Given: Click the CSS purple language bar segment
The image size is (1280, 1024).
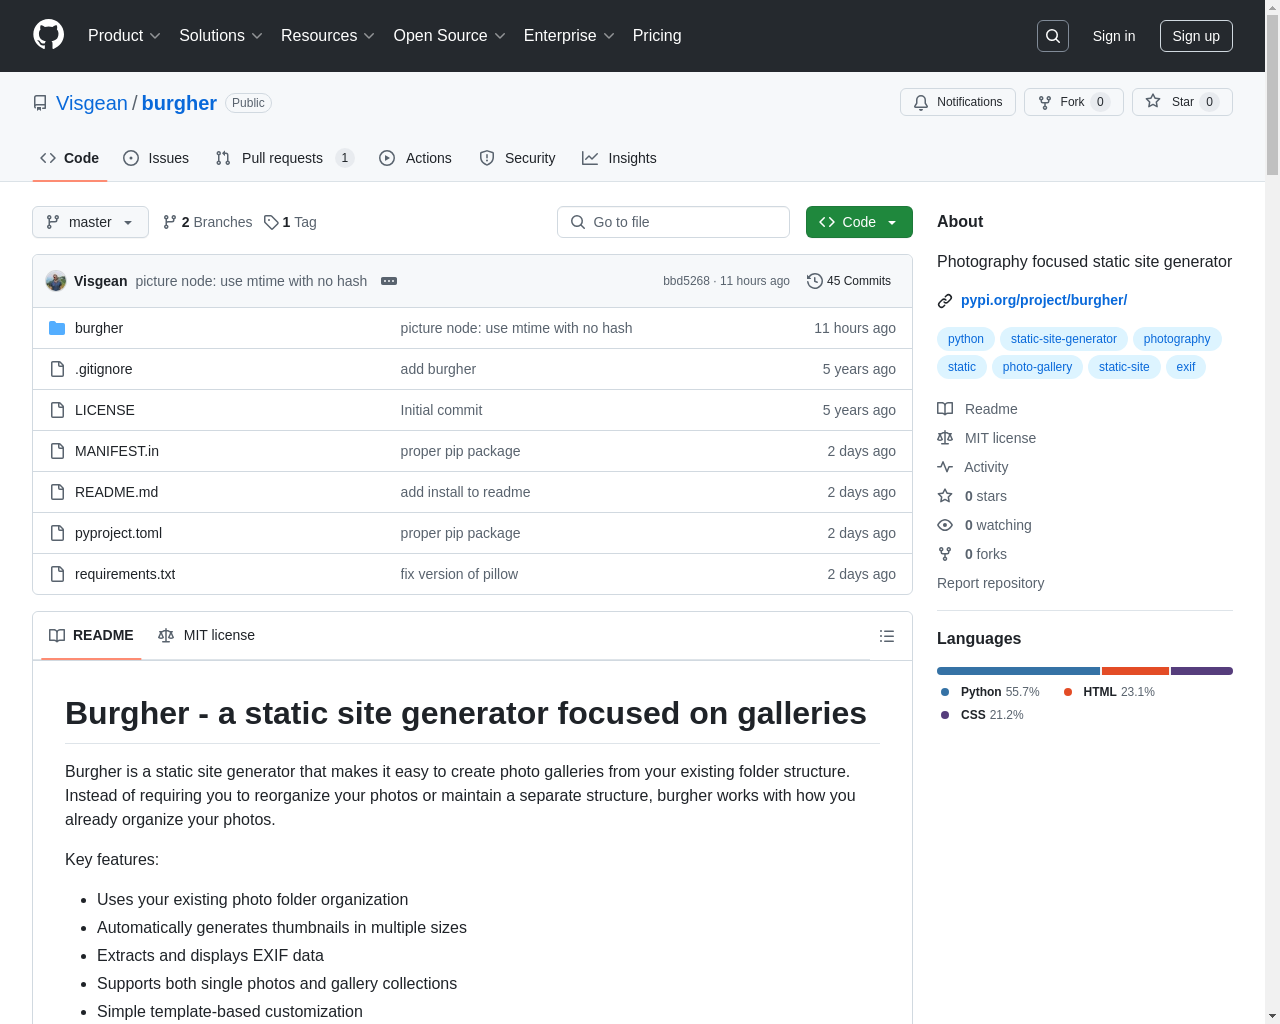Looking at the screenshot, I should click(1202, 671).
